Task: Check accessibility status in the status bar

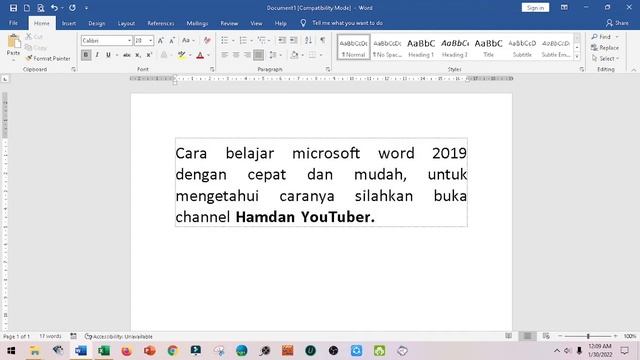Action: (119, 337)
